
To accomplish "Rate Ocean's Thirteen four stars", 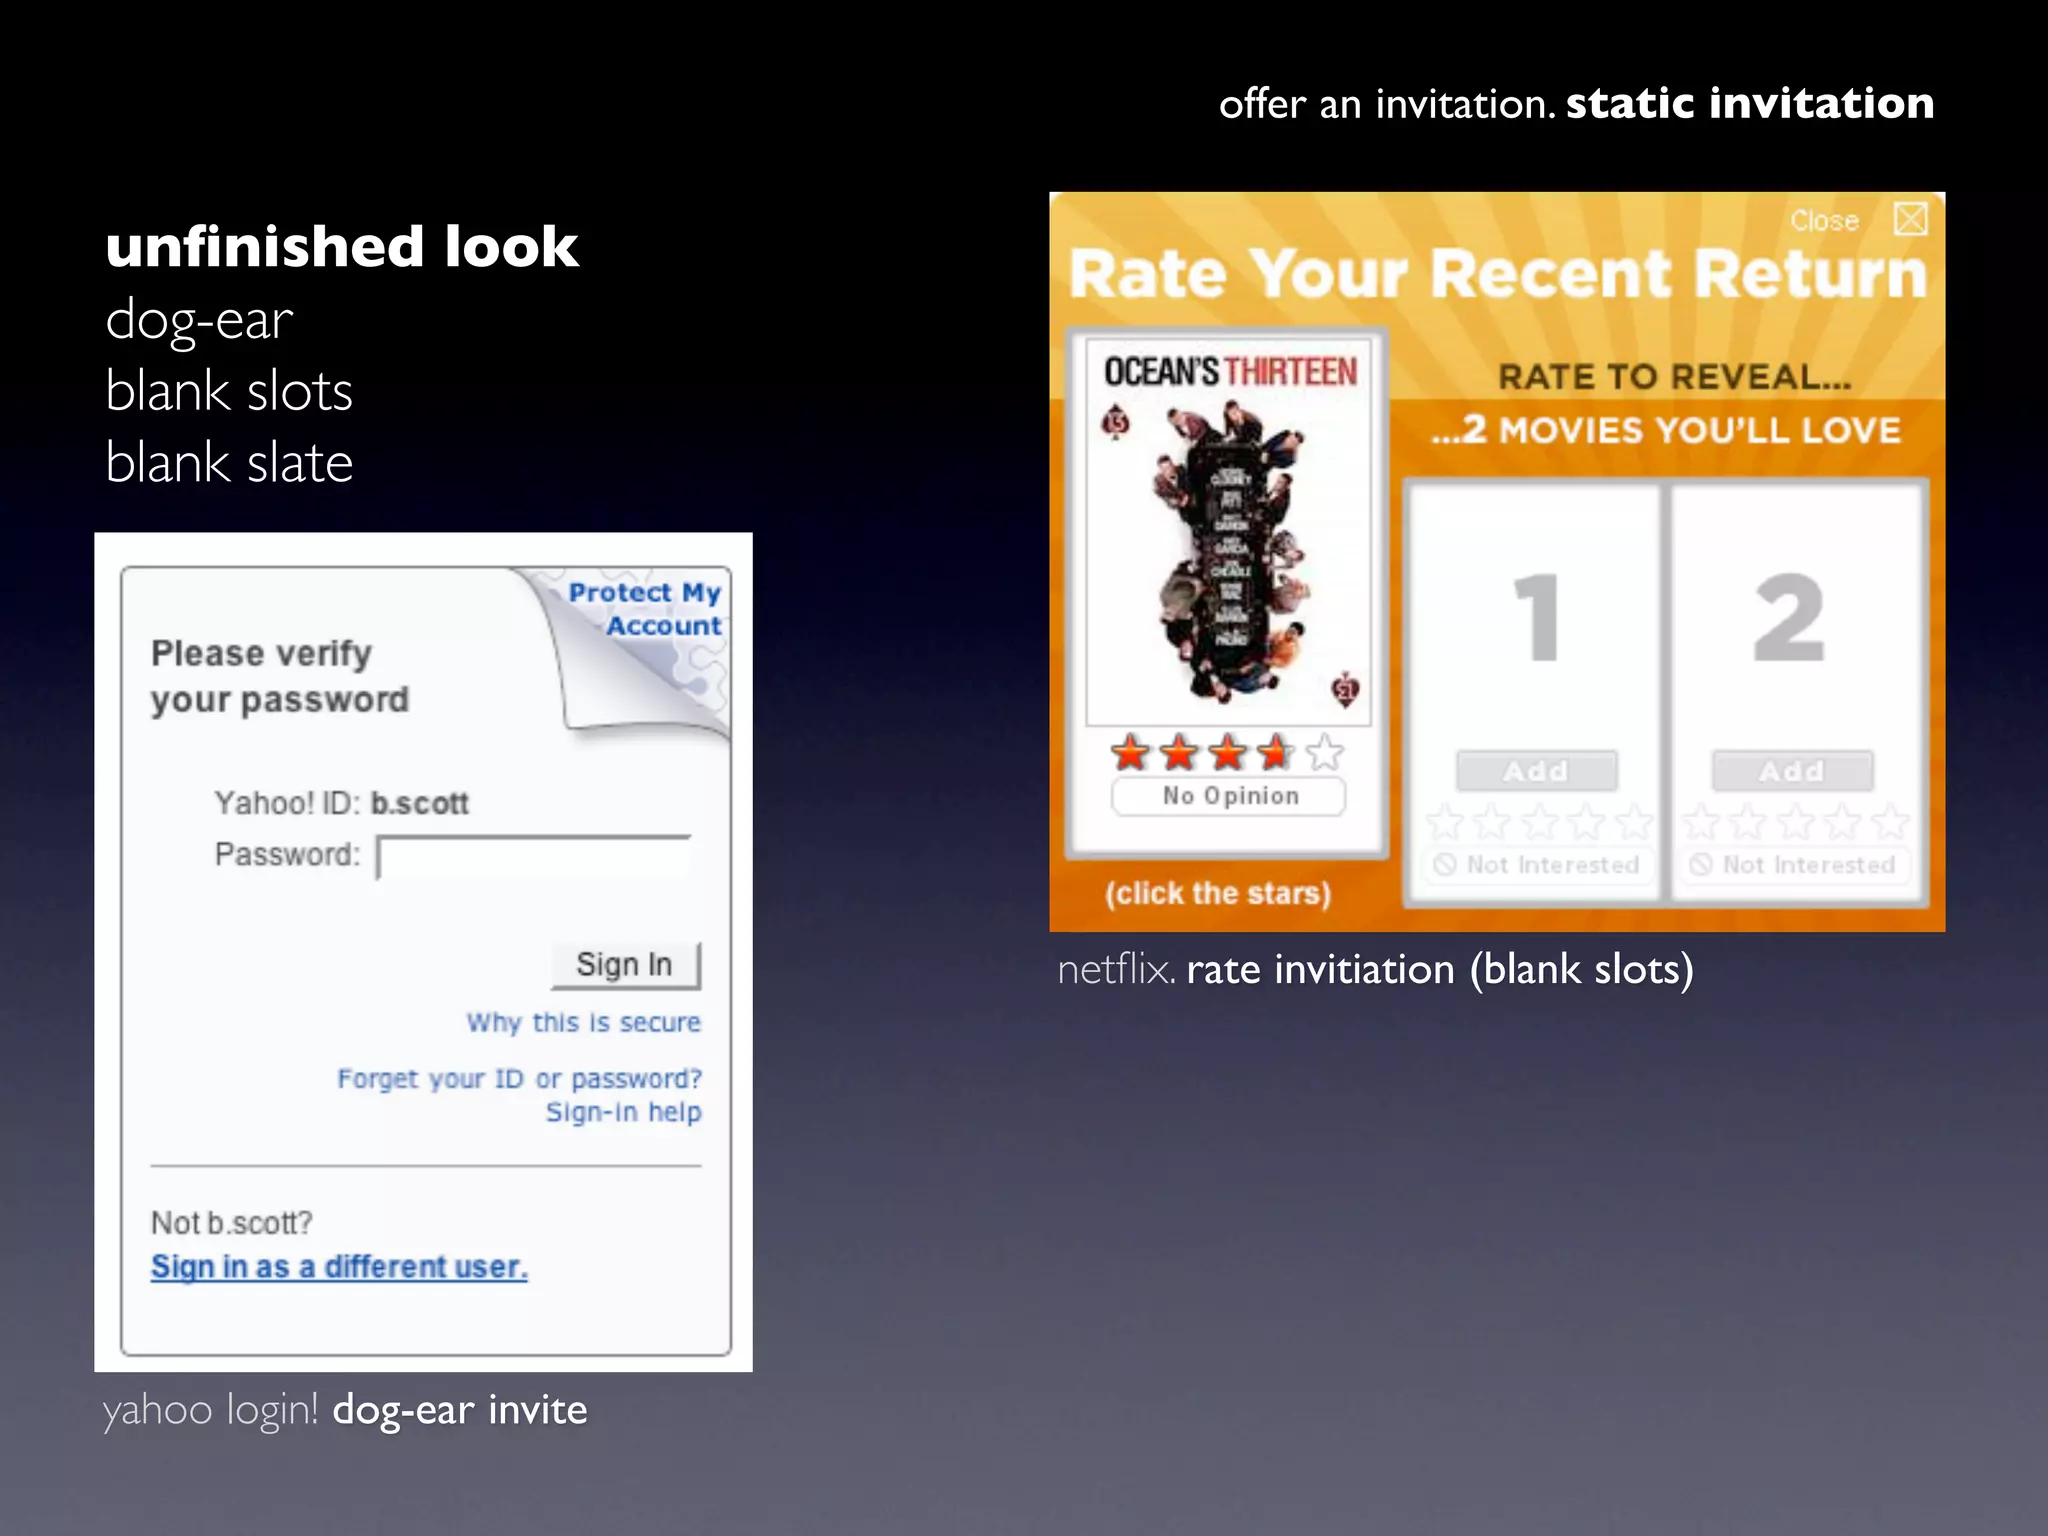I will click(1276, 753).
